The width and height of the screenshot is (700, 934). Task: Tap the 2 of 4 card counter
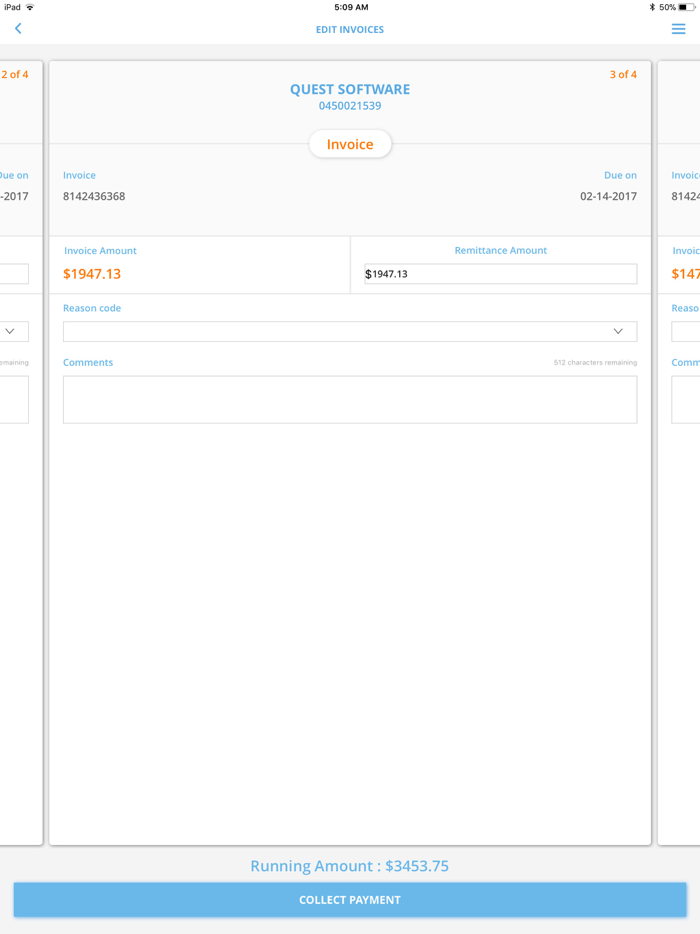pos(14,74)
